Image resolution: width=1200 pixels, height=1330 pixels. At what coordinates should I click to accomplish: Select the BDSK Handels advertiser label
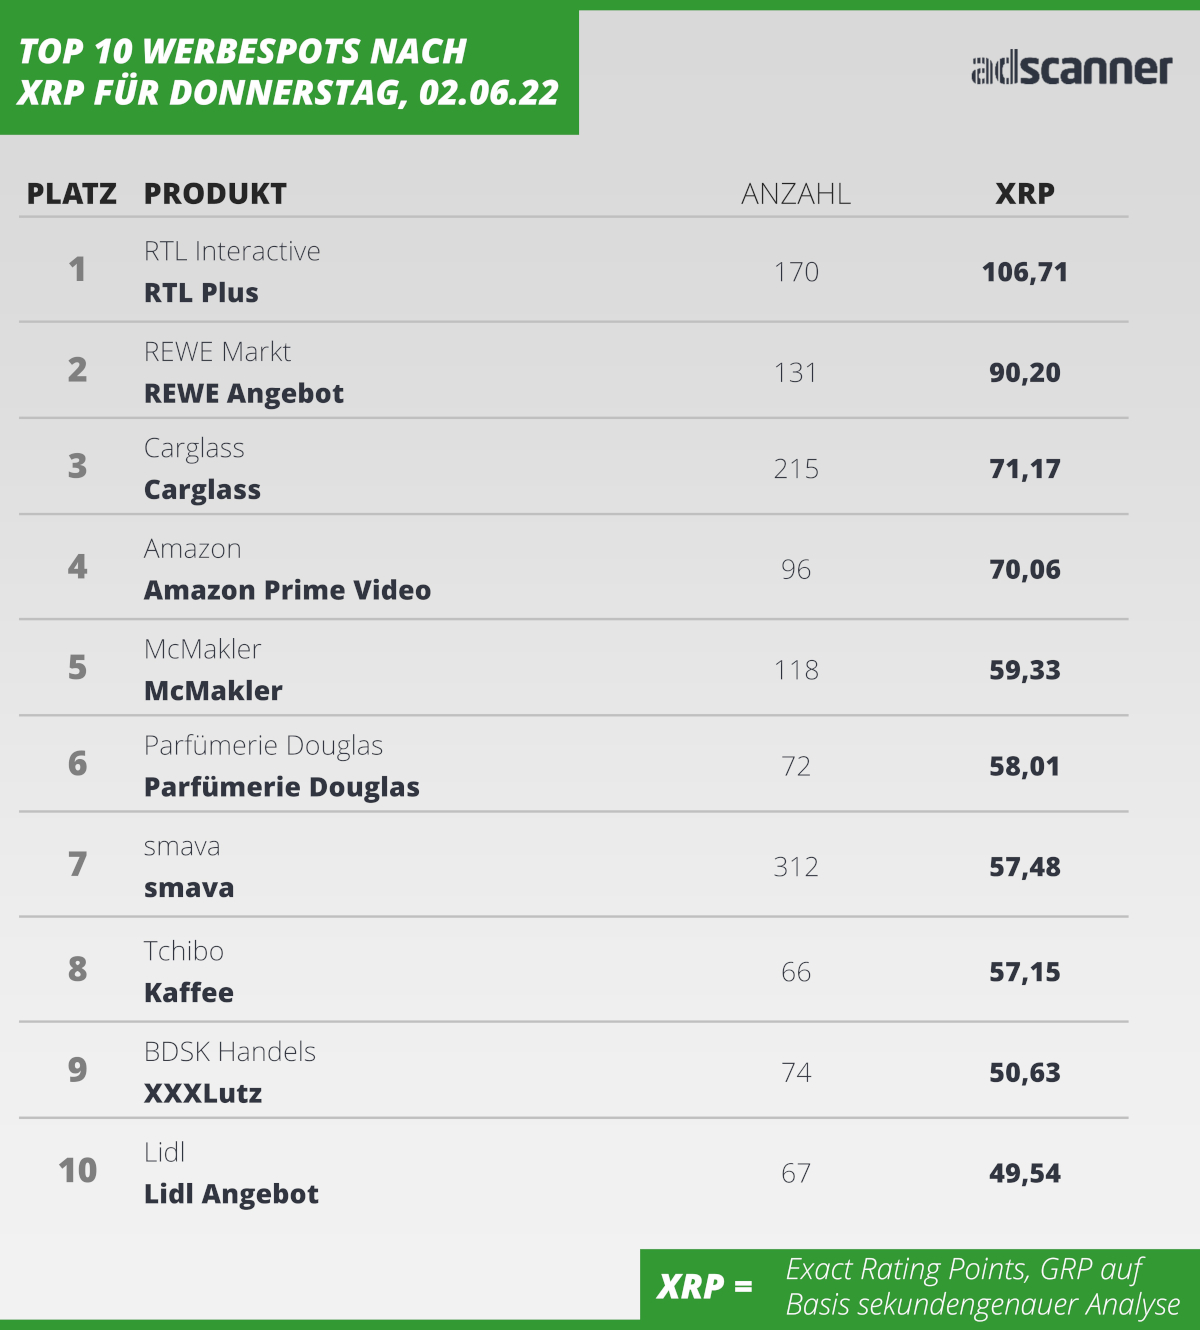[230, 1052]
